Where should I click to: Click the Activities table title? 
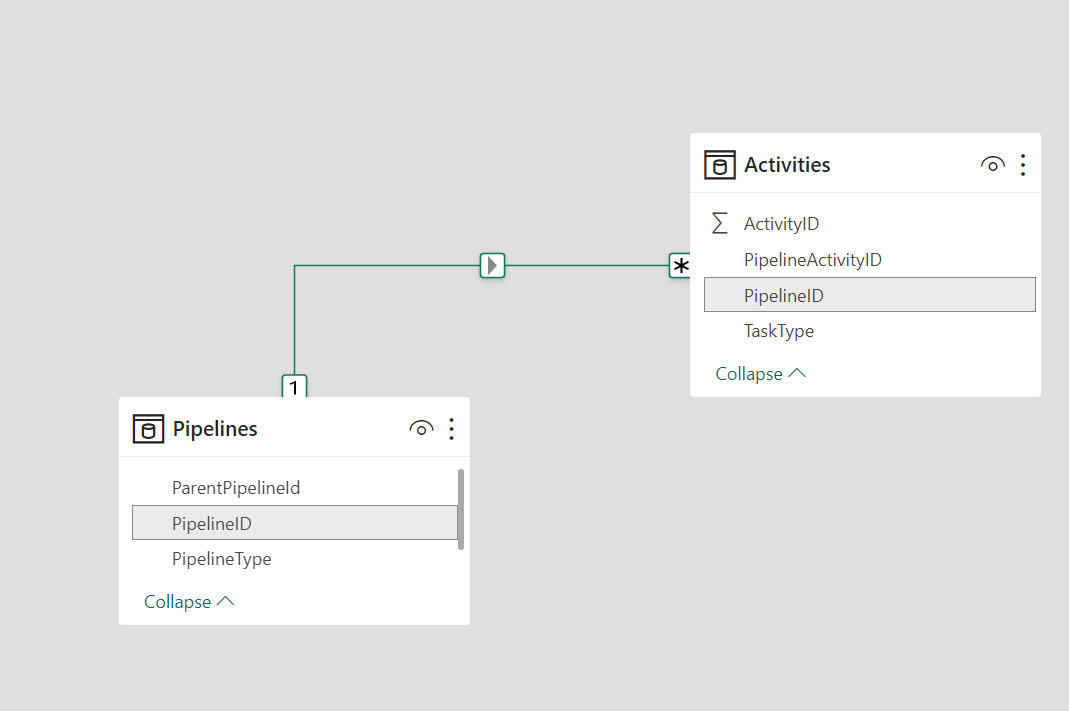(787, 165)
